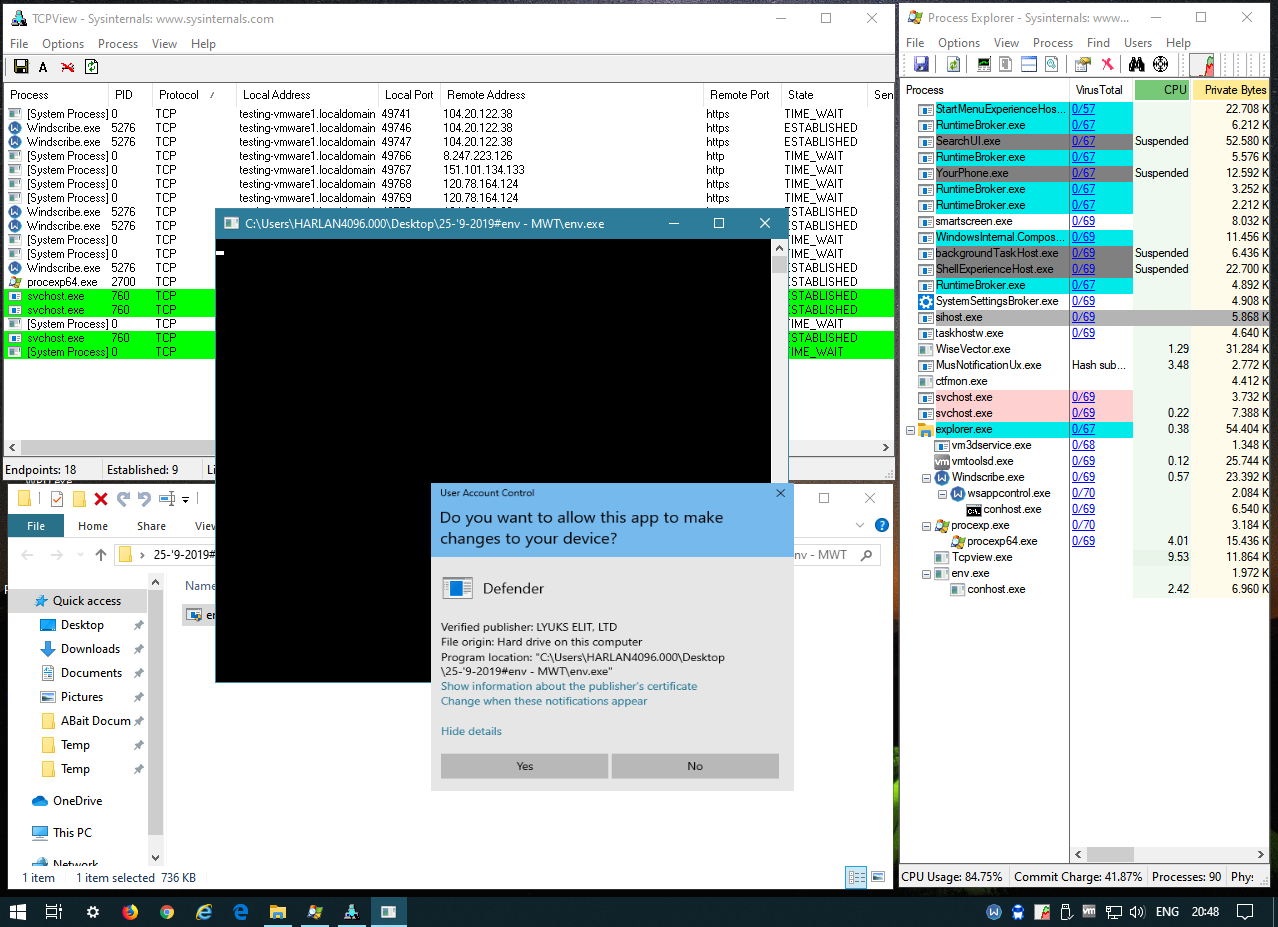1278x927 pixels.
Task: Open Share tab in File Explorer ribbon
Action: click(x=152, y=526)
